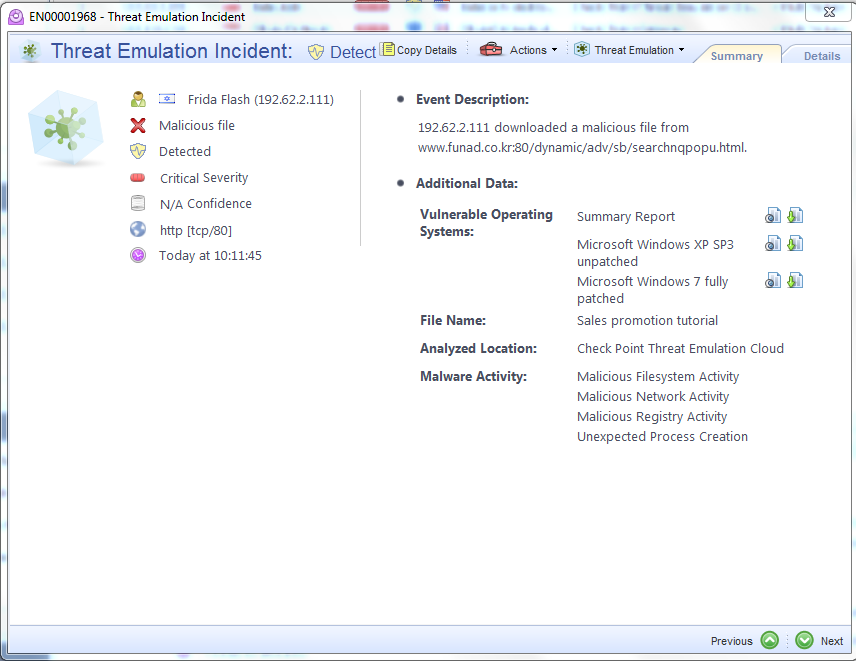Click 'Microsoft Windows 7 fully patched' text
The width and height of the screenshot is (856, 661).
pos(652,290)
